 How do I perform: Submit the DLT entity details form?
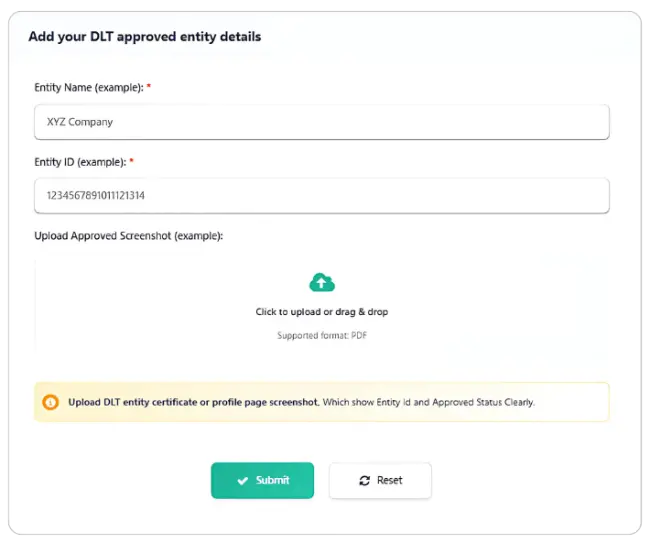pyautogui.click(x=262, y=481)
